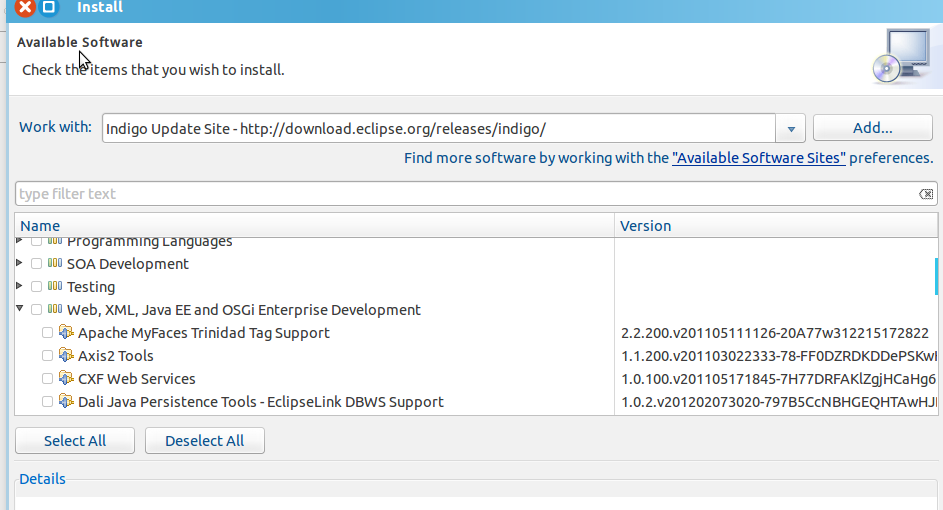Image resolution: width=943 pixels, height=510 pixels.
Task: Click the Dali Java Persistence Tools icon
Action: coord(66,402)
